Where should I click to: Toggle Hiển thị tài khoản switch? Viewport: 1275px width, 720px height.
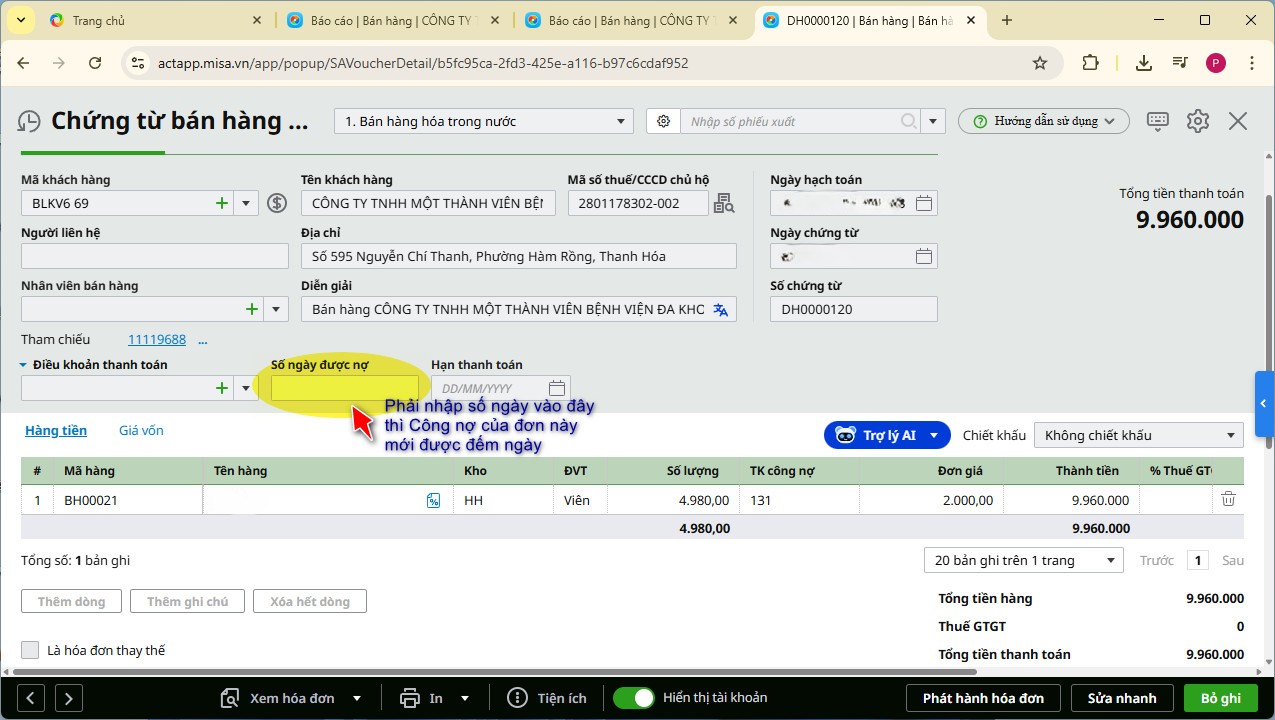coord(634,698)
